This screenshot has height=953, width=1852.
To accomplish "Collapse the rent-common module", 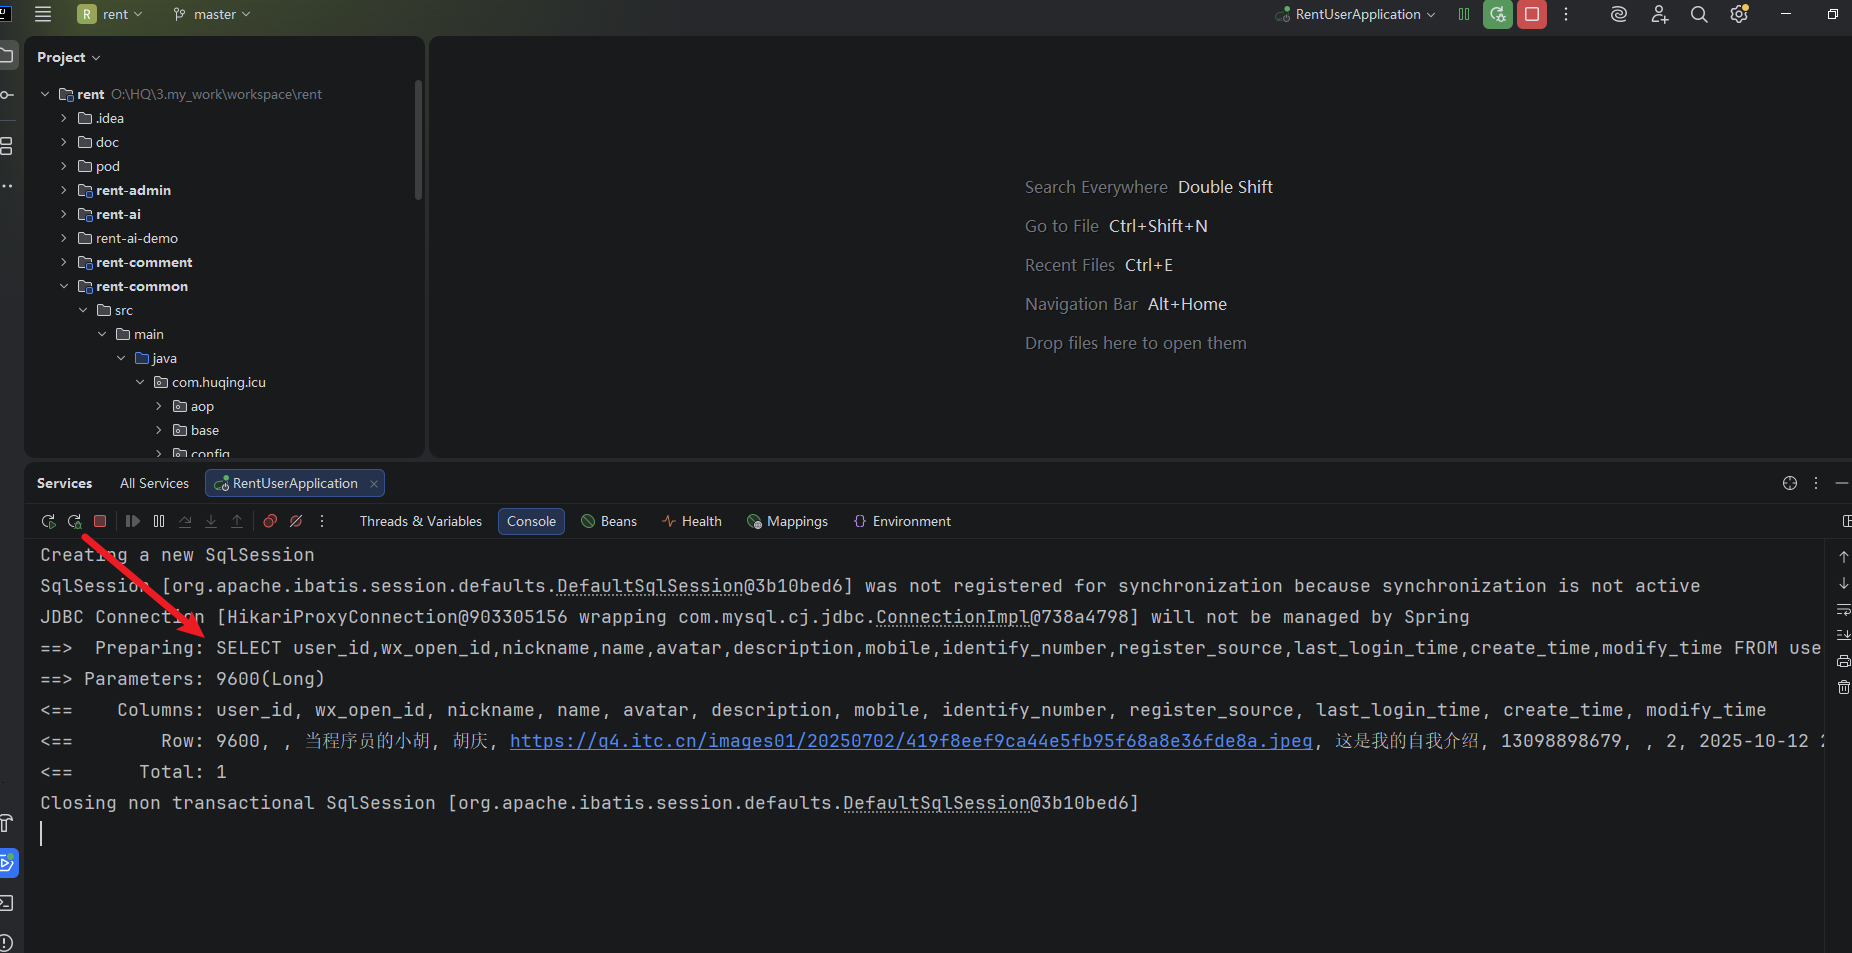I will pyautogui.click(x=64, y=286).
